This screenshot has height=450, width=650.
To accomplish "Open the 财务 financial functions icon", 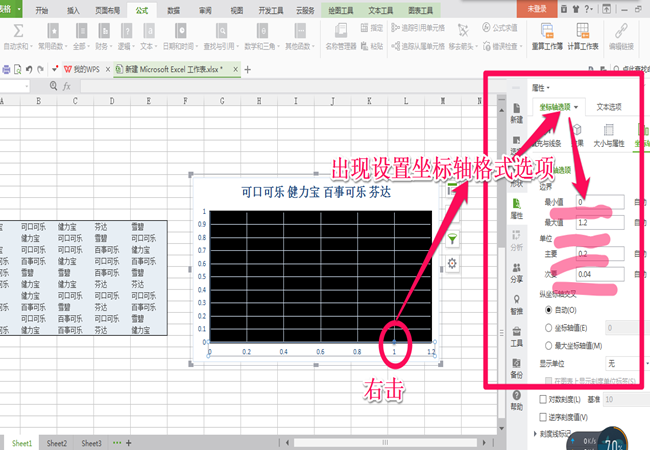I will click(x=104, y=31).
